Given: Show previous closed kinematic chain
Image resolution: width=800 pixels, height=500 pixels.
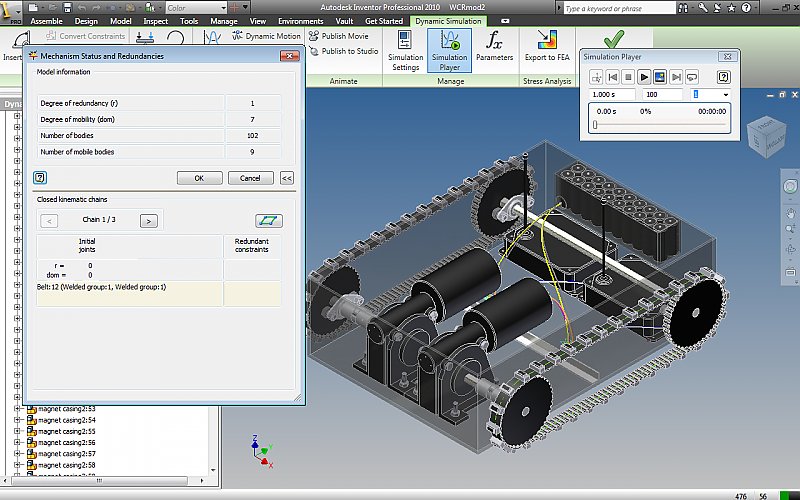Looking at the screenshot, I should pos(49,221).
